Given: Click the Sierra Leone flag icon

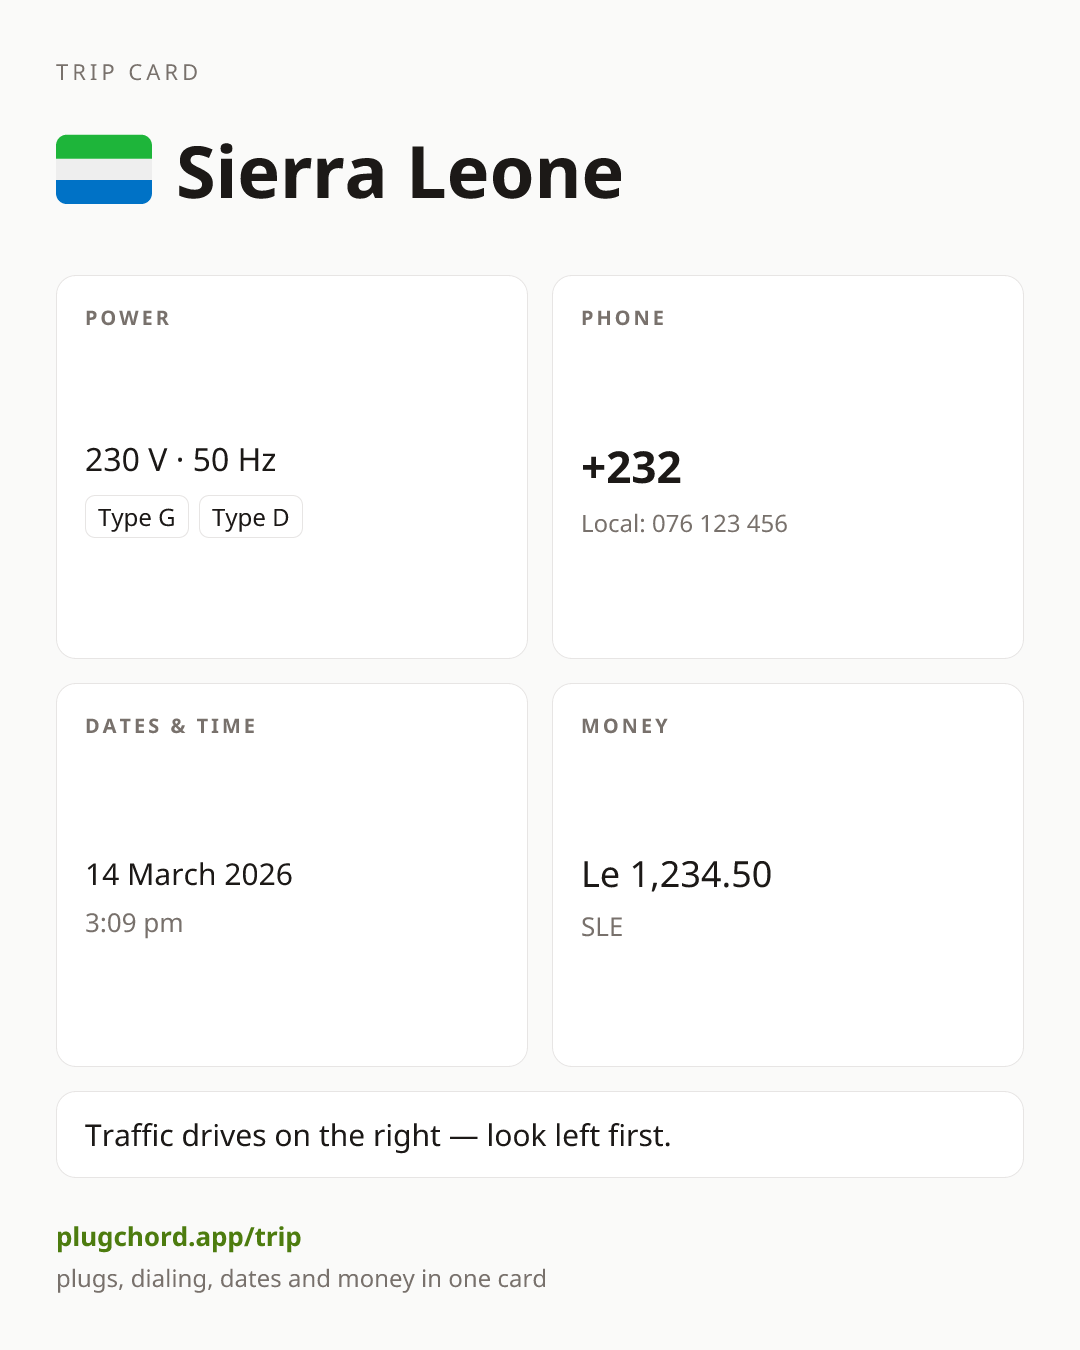Looking at the screenshot, I should tap(104, 169).
